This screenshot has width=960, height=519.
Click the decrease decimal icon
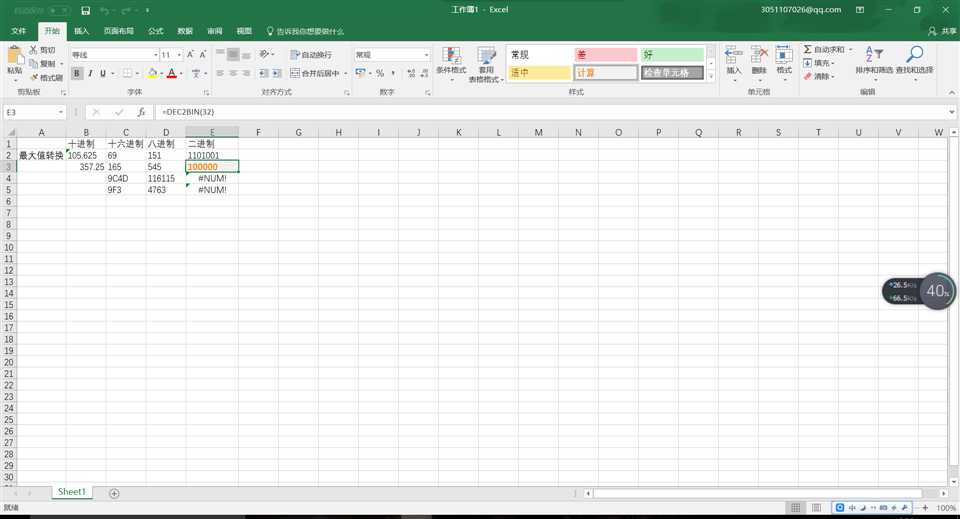pos(424,73)
